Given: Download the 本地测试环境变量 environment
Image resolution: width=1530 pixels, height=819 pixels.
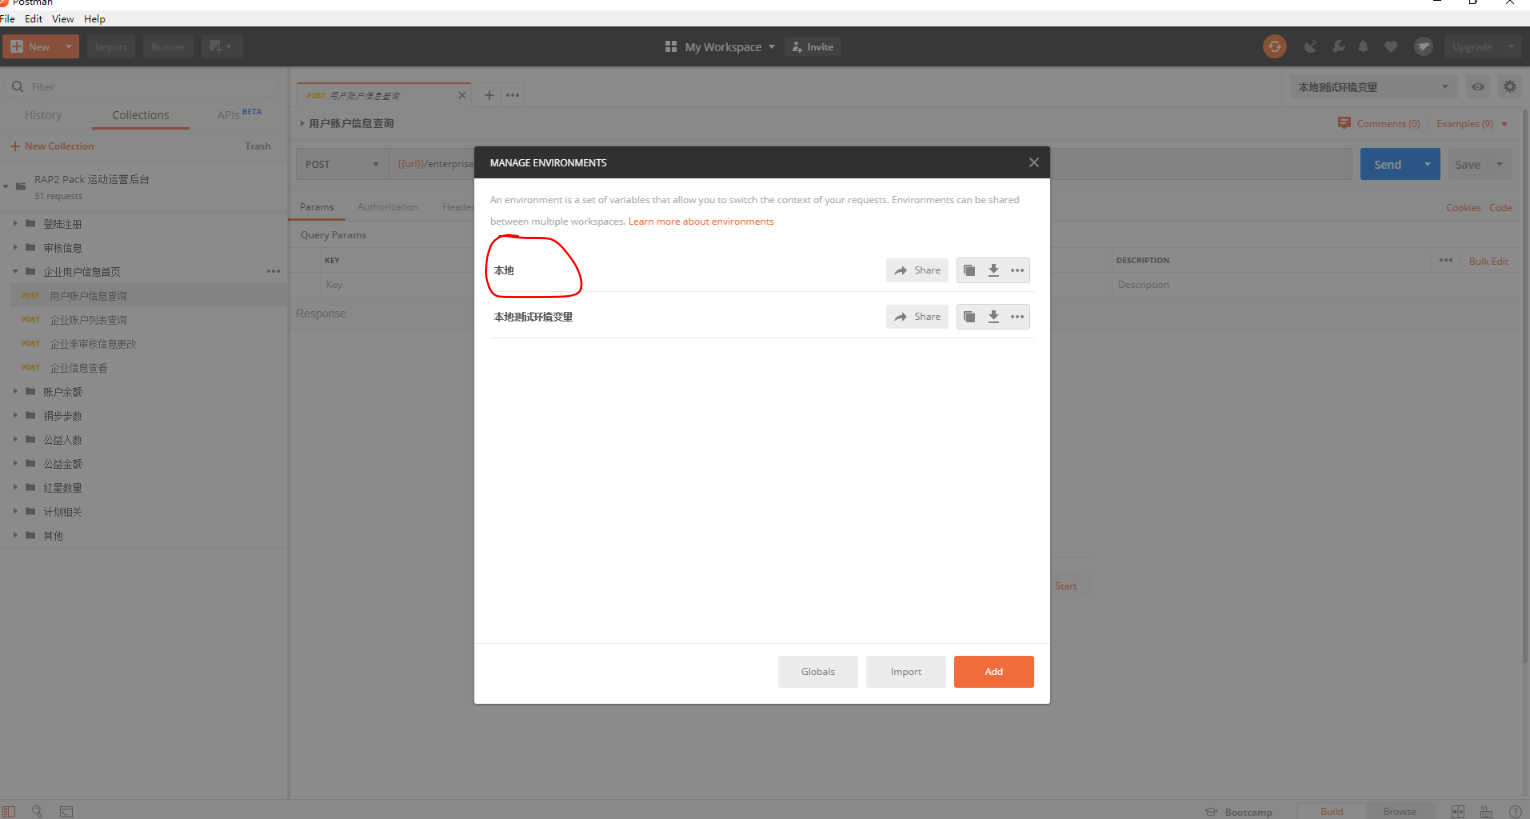Looking at the screenshot, I should 992,316.
